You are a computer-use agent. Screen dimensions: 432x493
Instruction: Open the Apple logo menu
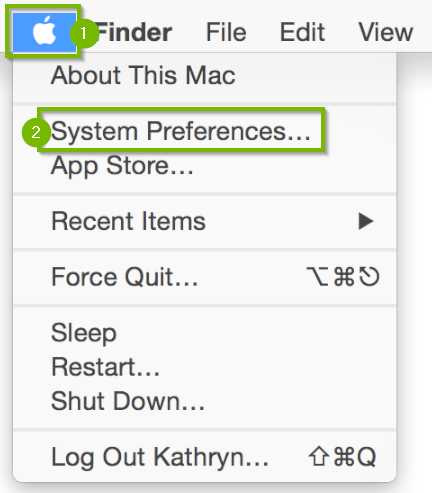(x=44, y=32)
